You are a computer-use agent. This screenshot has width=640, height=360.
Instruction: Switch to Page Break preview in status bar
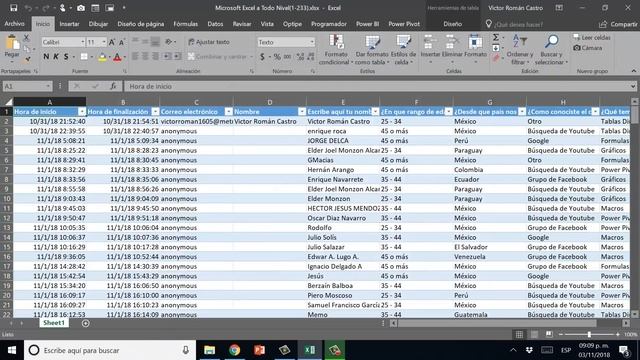(549, 335)
